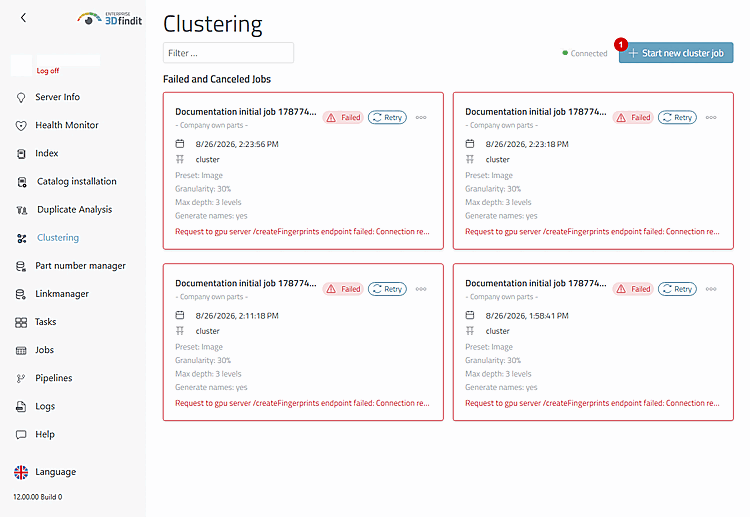The width and height of the screenshot is (750, 517).
Task: Click the 2:23:56 PM job title
Action: pyautogui.click(x=246, y=112)
